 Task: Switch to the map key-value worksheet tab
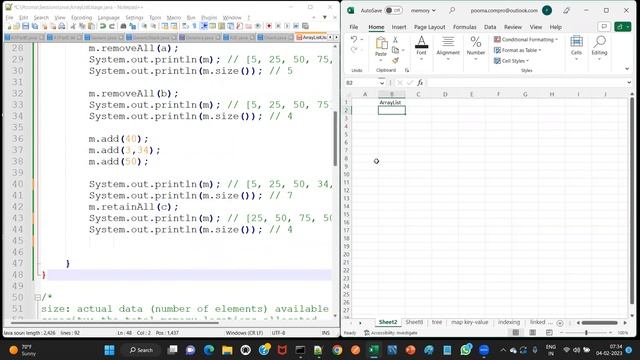click(469, 322)
